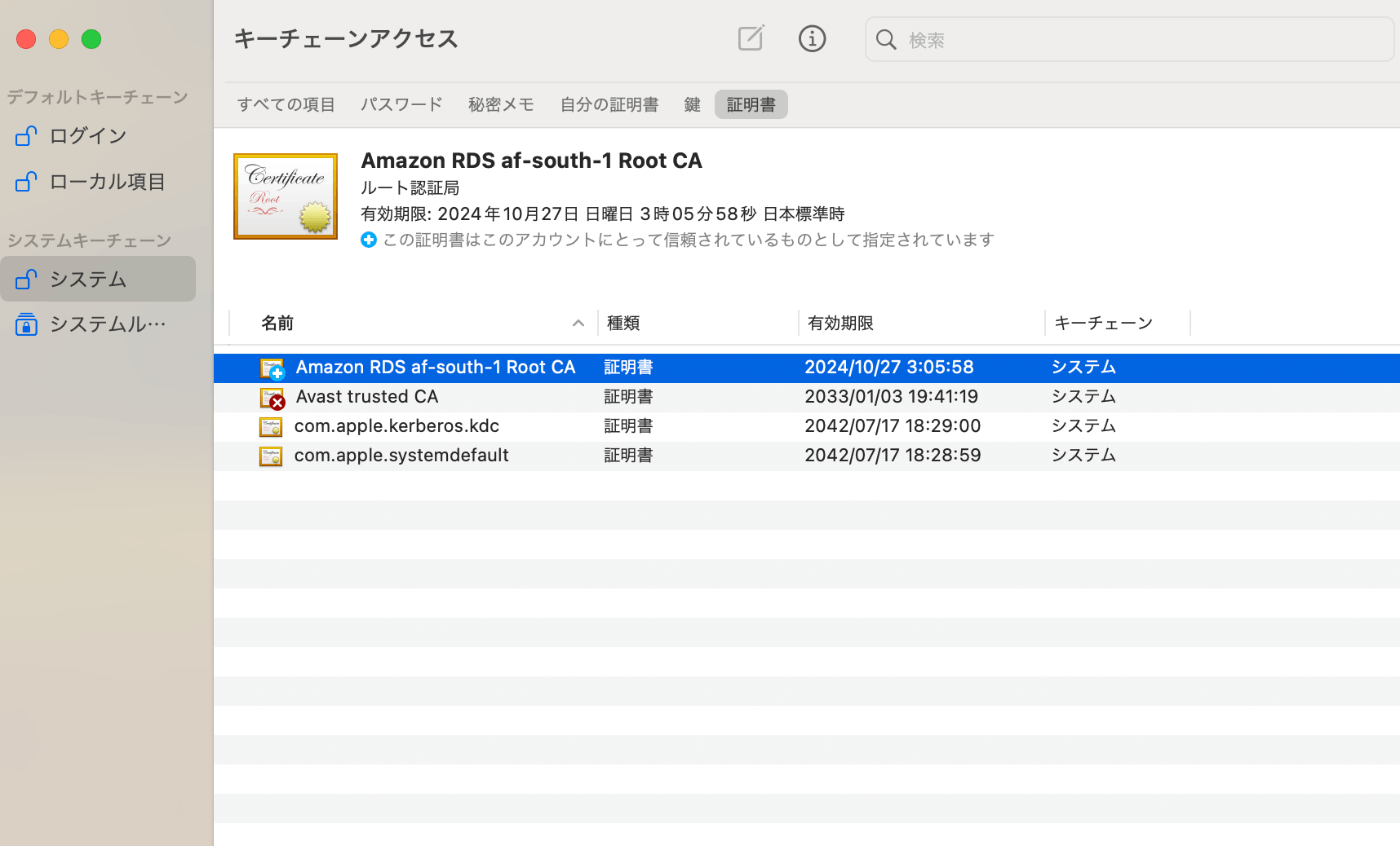Click expiry 2024/10/27 3:05:58
The width and height of the screenshot is (1400, 846).
pyautogui.click(x=888, y=367)
